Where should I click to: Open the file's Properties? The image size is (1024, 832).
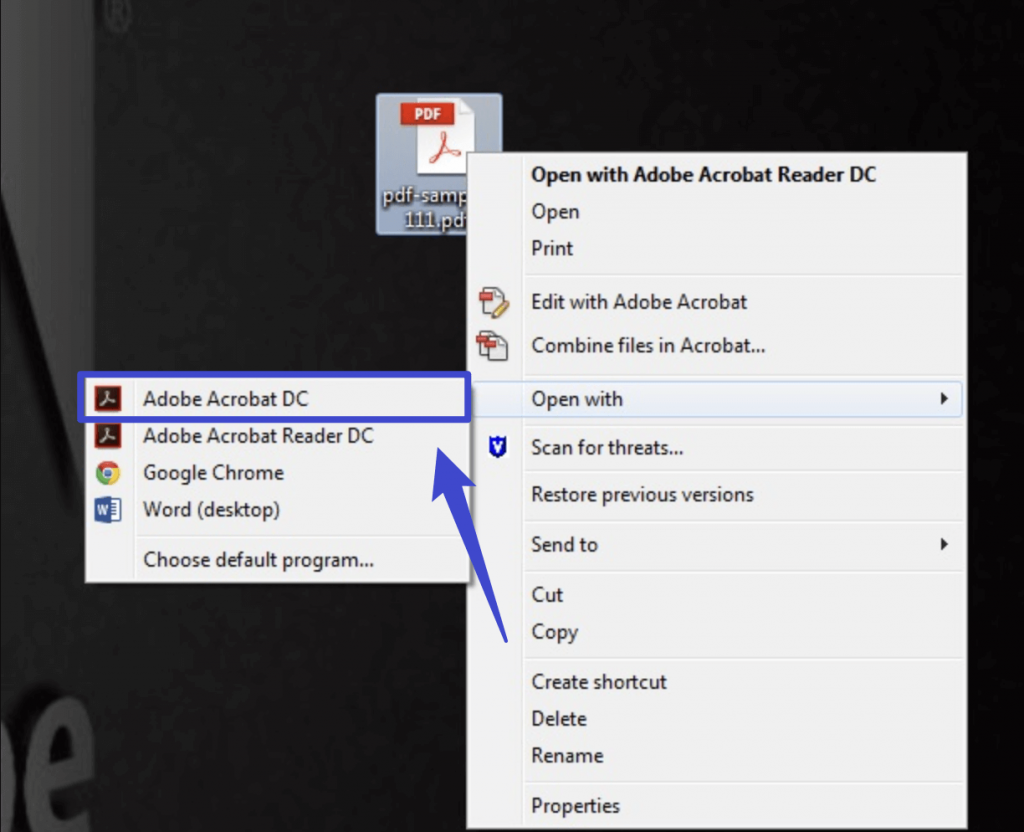click(x=576, y=804)
